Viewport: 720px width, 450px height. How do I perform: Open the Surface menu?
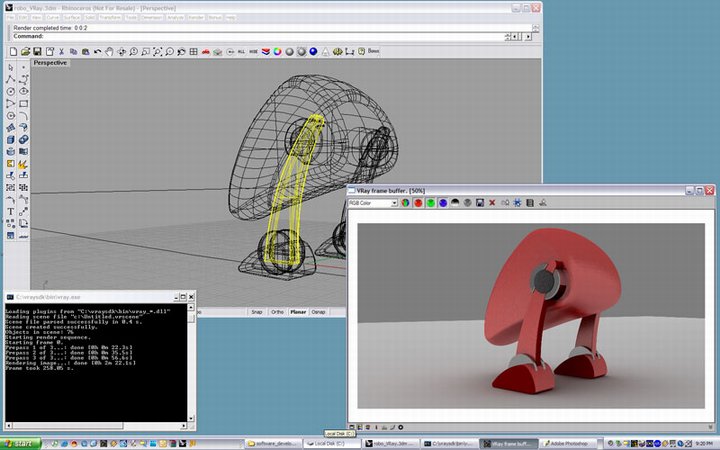click(72, 17)
